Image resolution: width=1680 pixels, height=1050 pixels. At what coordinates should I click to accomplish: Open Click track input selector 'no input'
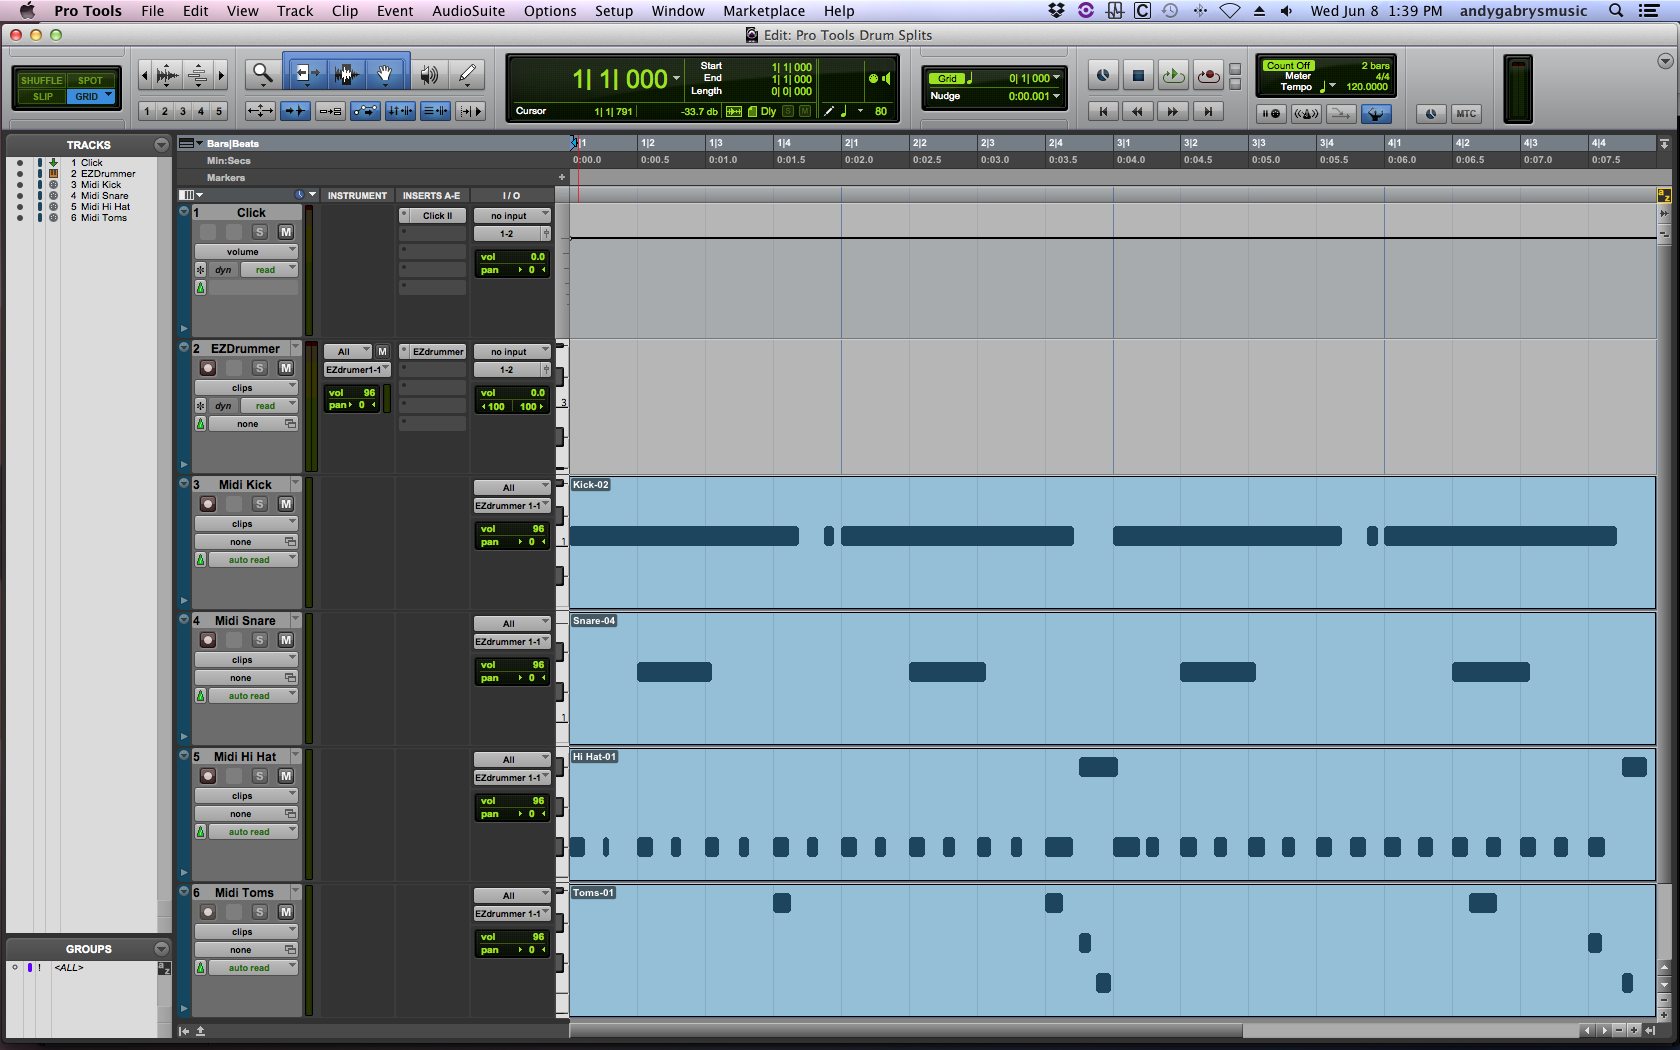click(x=512, y=215)
